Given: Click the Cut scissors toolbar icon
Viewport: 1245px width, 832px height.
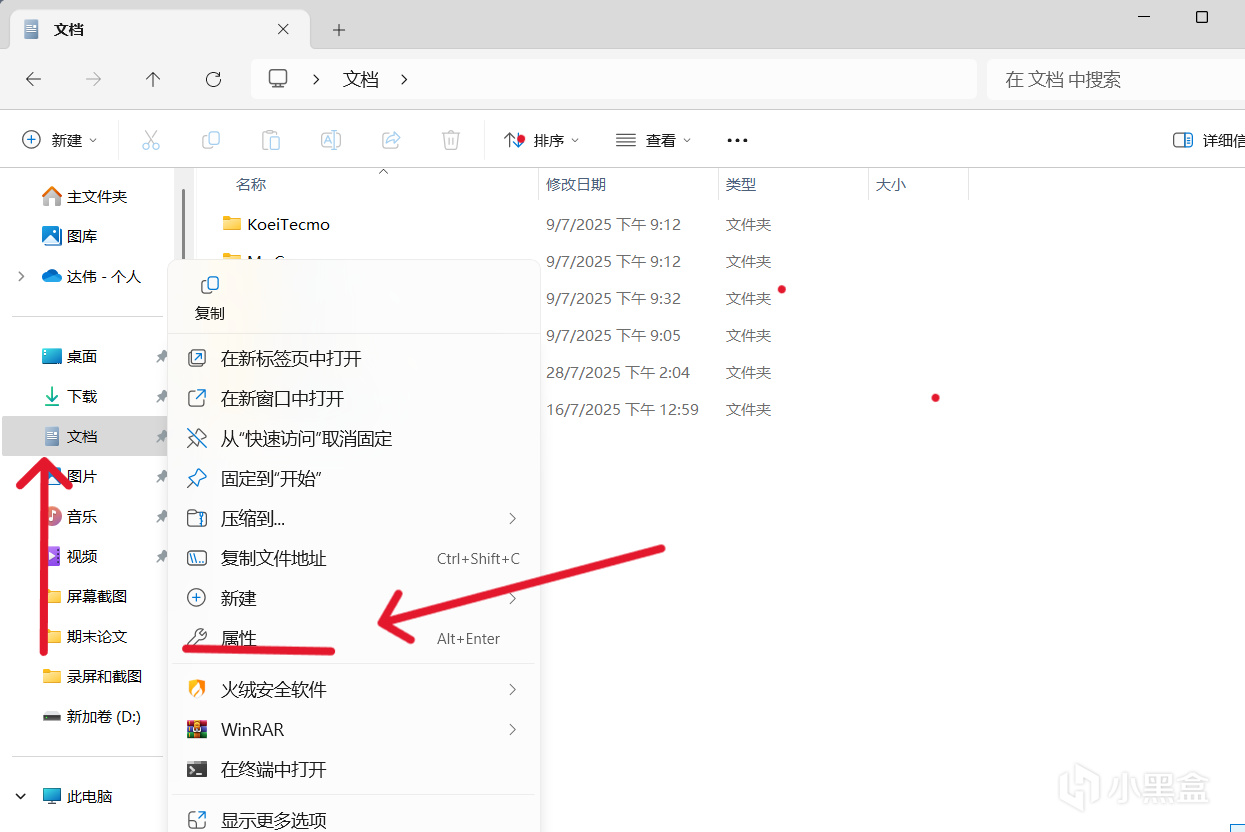Looking at the screenshot, I should [x=151, y=140].
